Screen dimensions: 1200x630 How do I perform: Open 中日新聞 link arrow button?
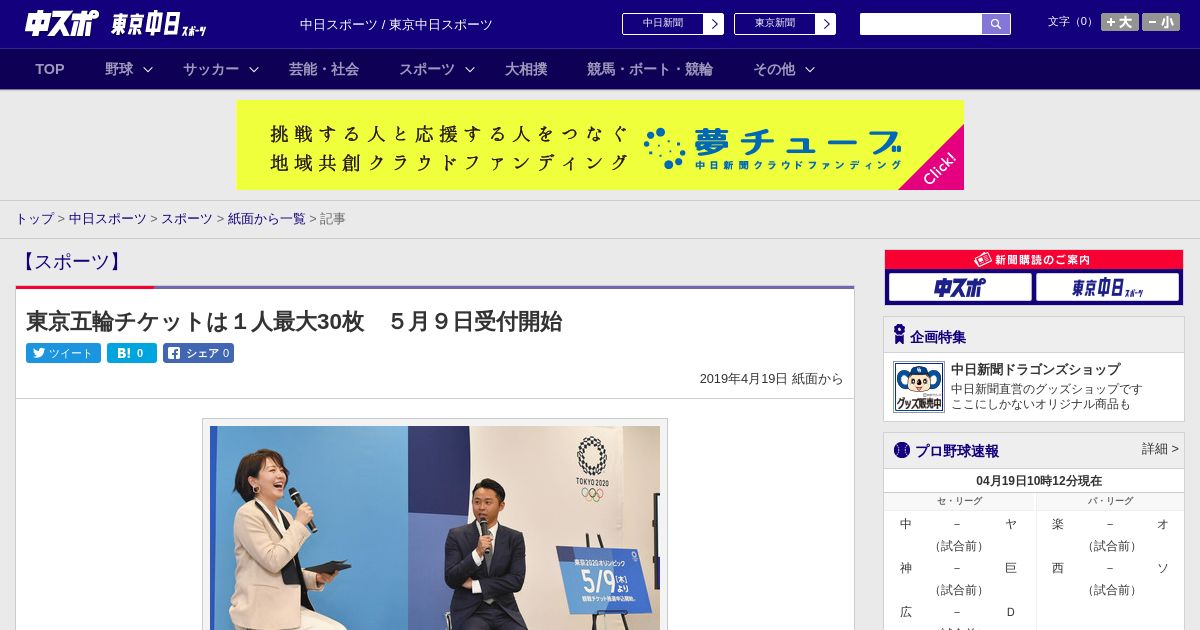click(714, 24)
